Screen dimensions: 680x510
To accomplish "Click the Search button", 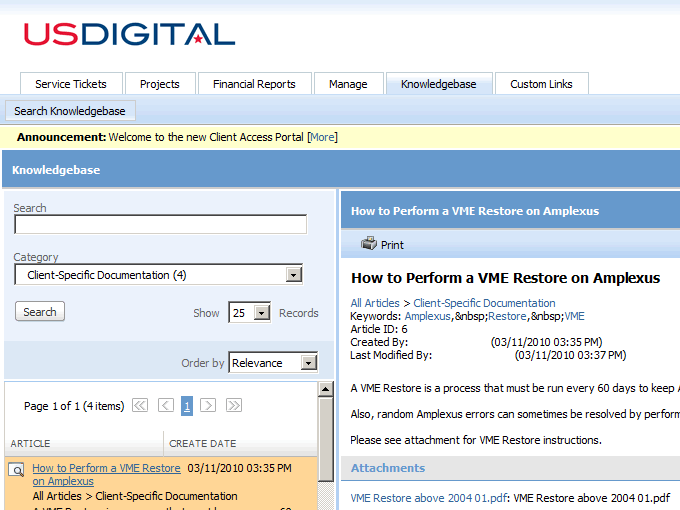I will click(x=40, y=311).
